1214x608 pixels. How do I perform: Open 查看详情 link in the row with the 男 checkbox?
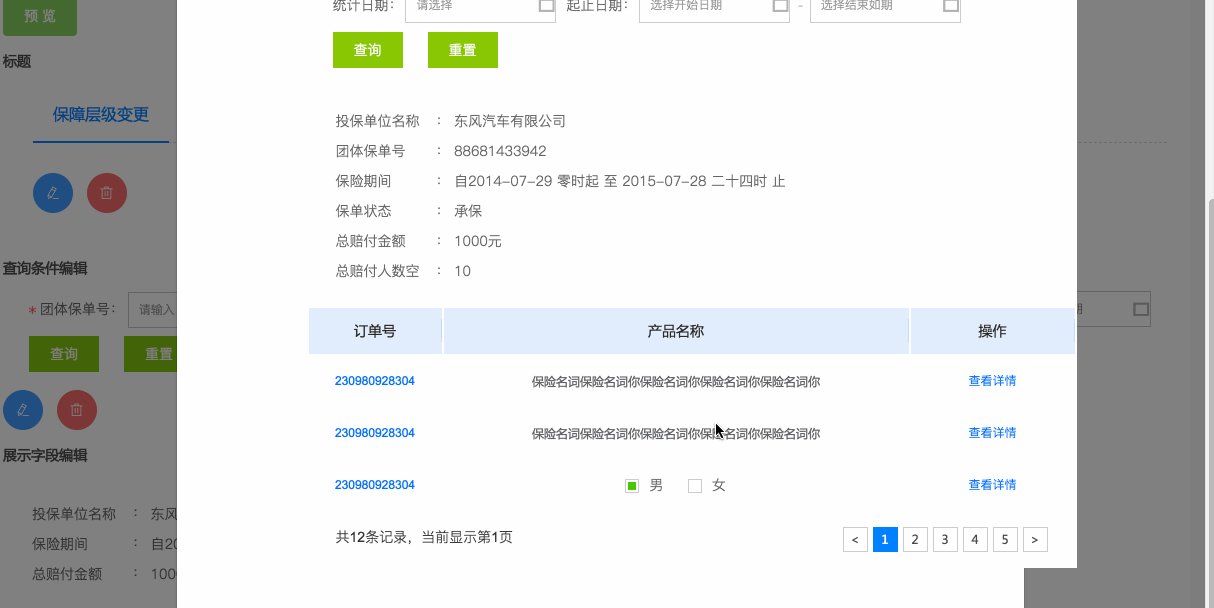tap(992, 485)
